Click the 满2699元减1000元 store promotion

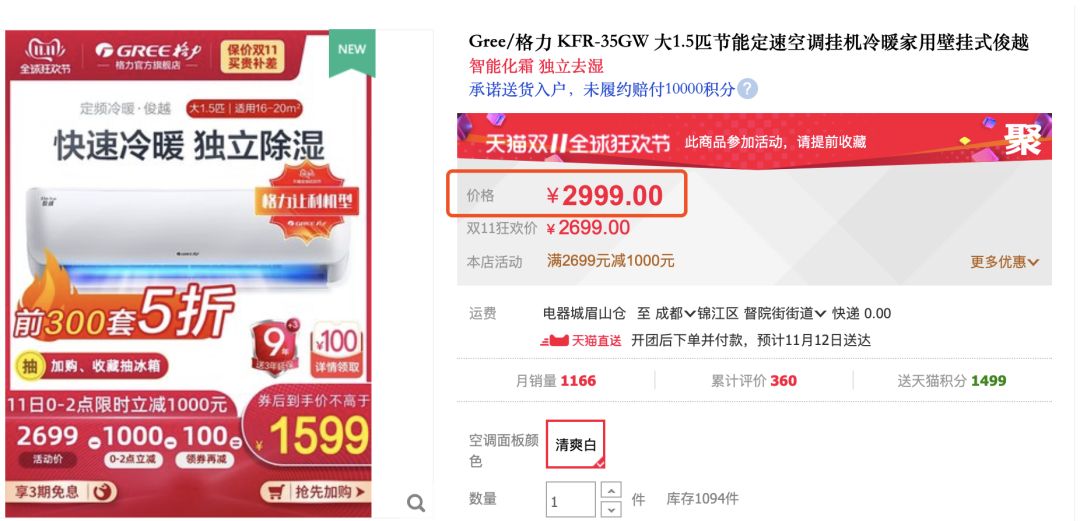[610, 261]
